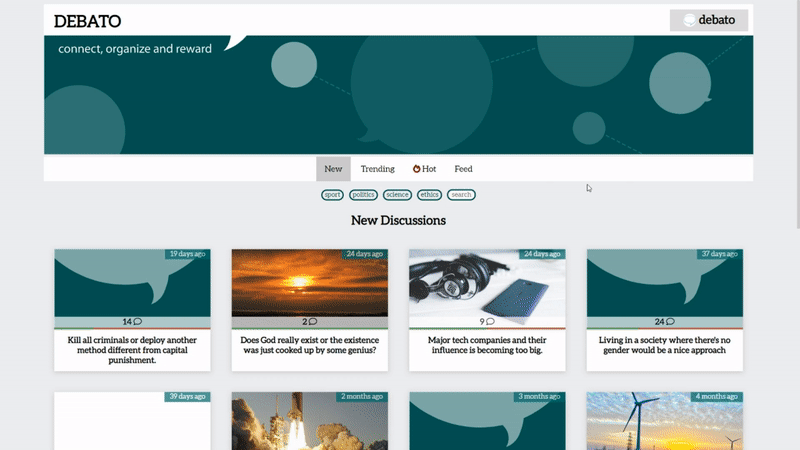Filter by the ethics tag
The image size is (800, 450).
click(x=429, y=195)
